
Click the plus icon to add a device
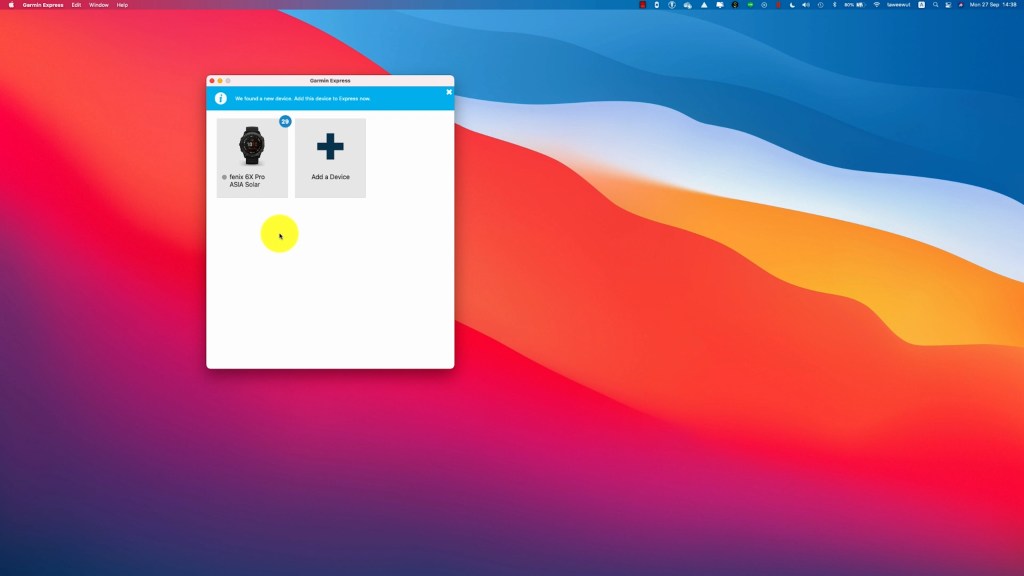point(330,147)
